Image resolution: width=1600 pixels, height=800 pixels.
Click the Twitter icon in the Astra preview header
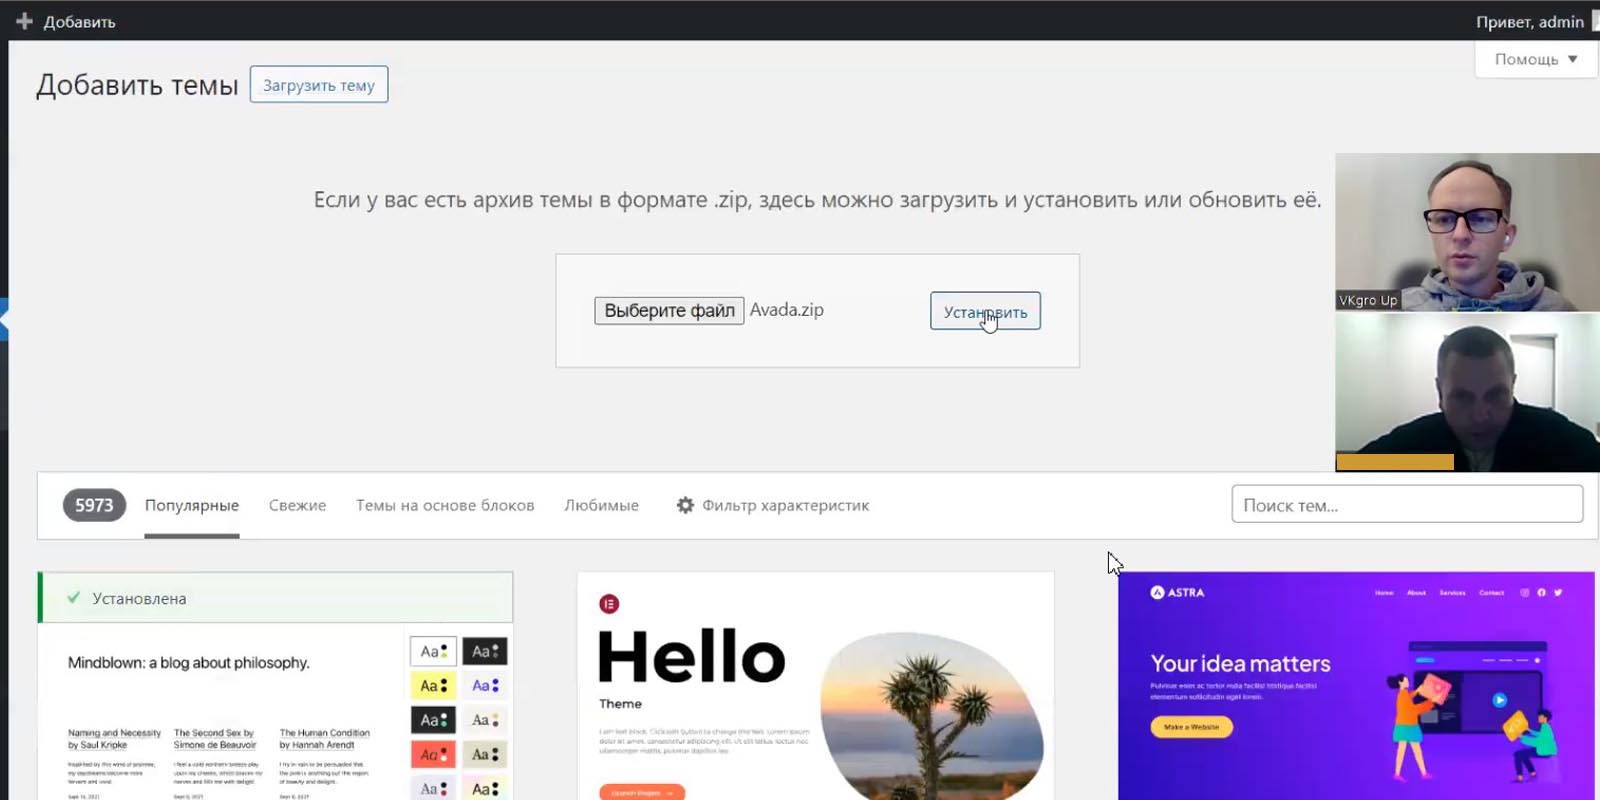pos(1558,592)
